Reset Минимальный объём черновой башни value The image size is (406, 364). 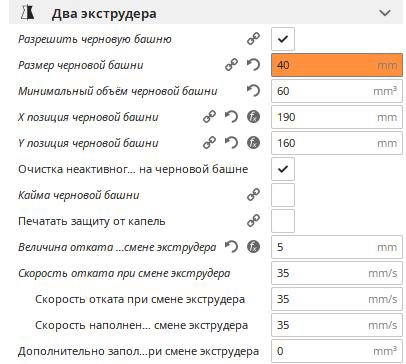[x=253, y=91]
